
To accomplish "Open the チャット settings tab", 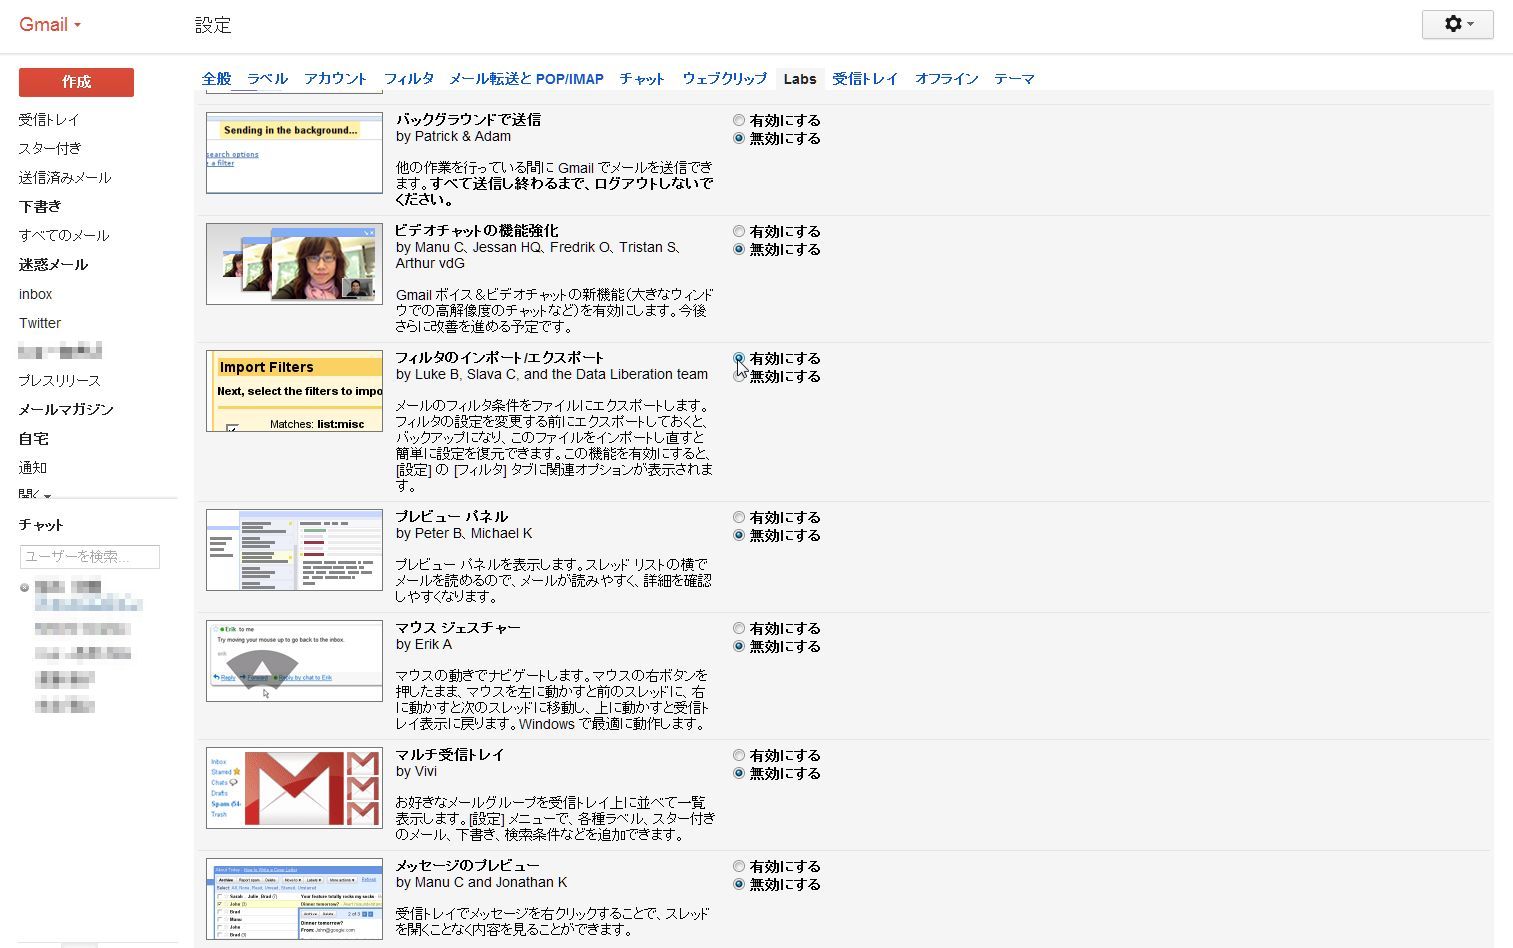I will (x=641, y=78).
